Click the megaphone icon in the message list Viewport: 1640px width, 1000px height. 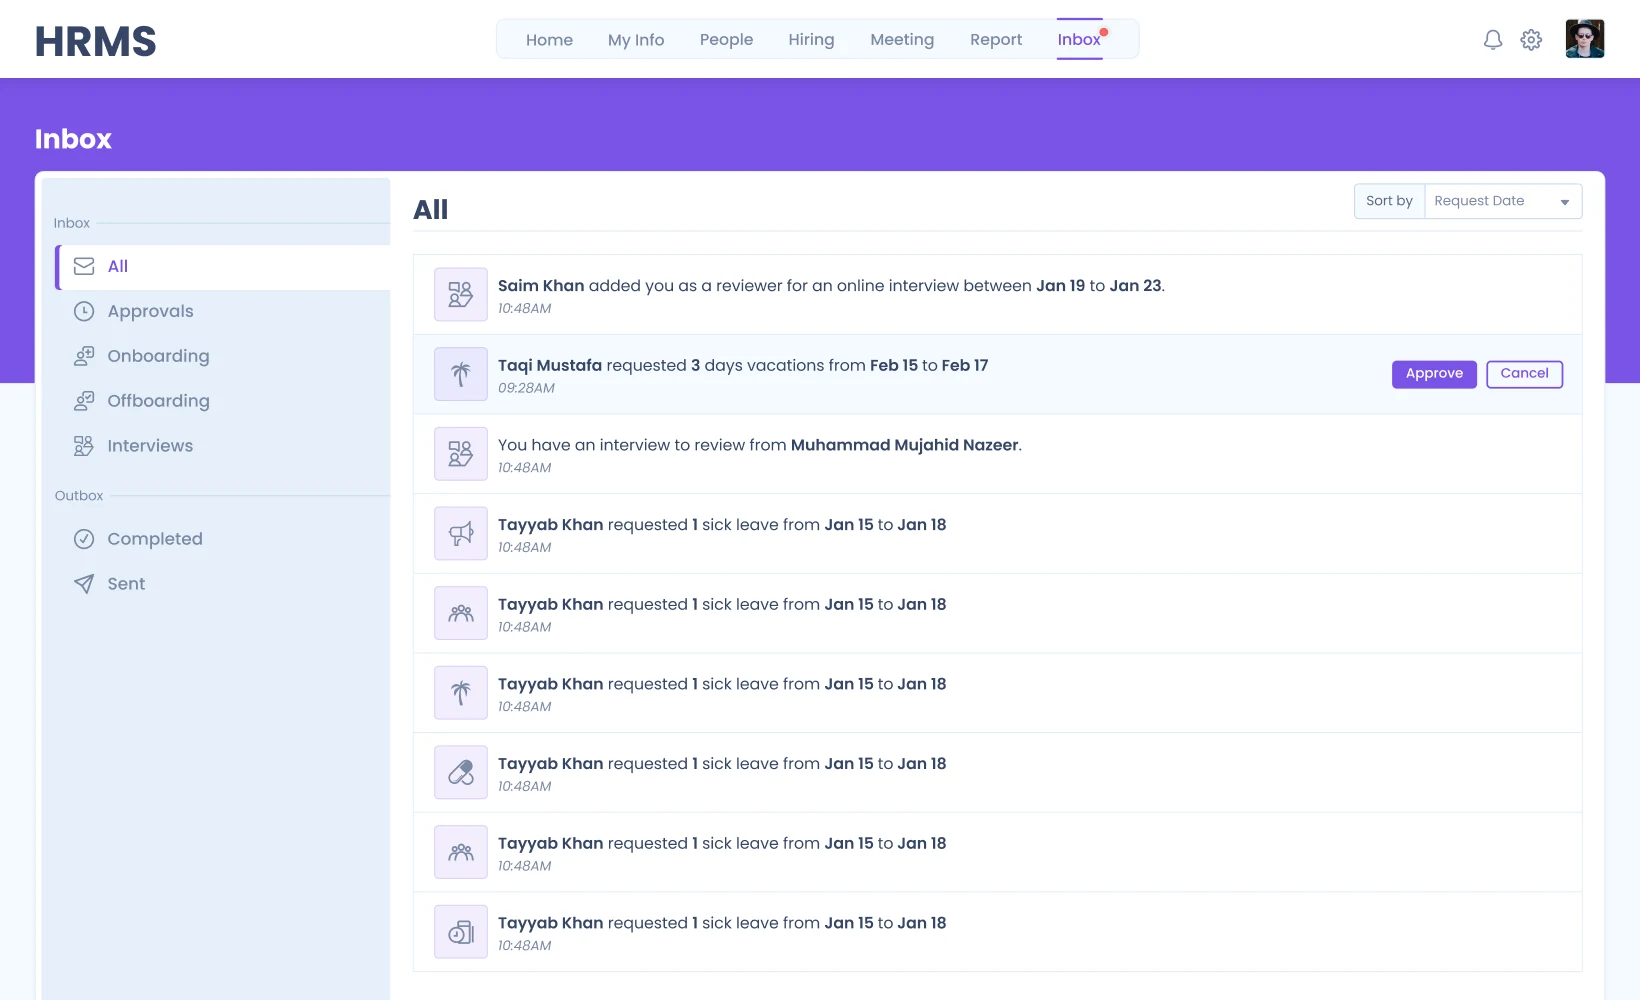coord(461,533)
